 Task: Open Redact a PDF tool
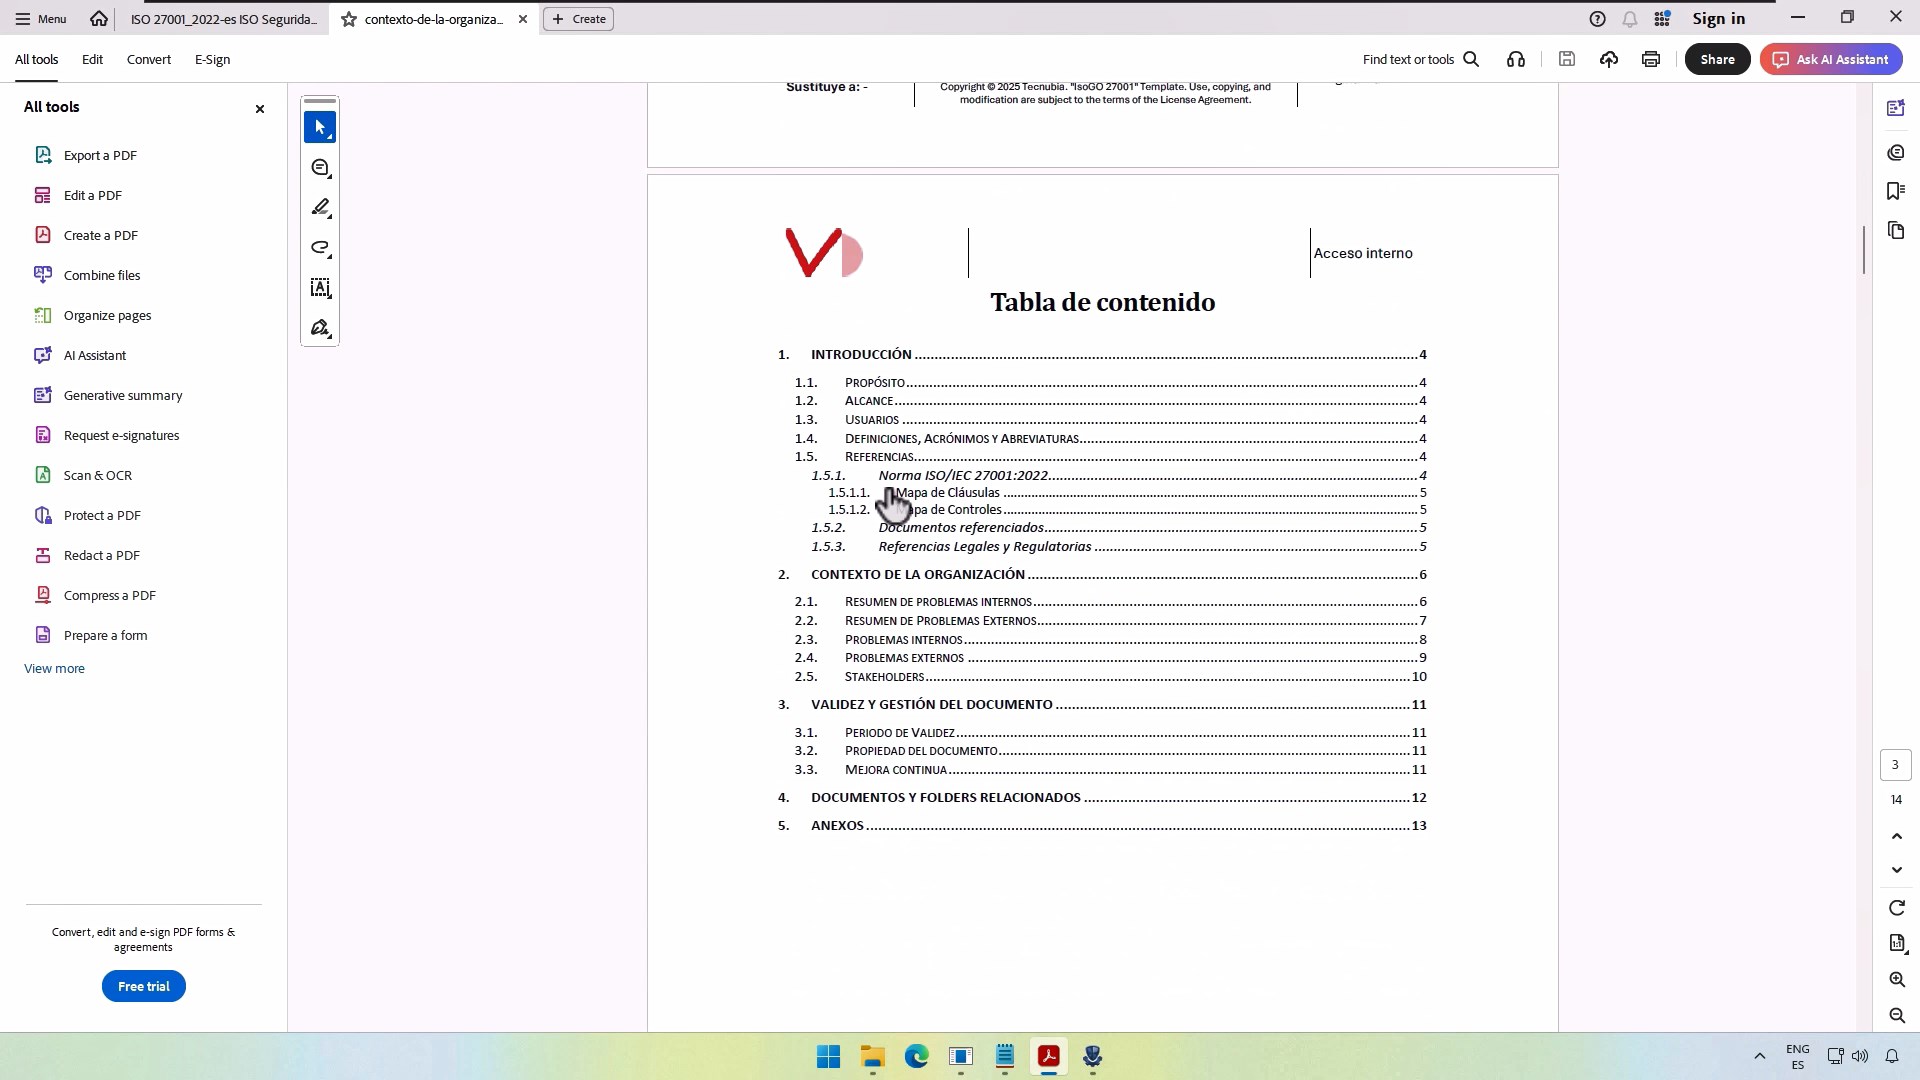pos(101,555)
